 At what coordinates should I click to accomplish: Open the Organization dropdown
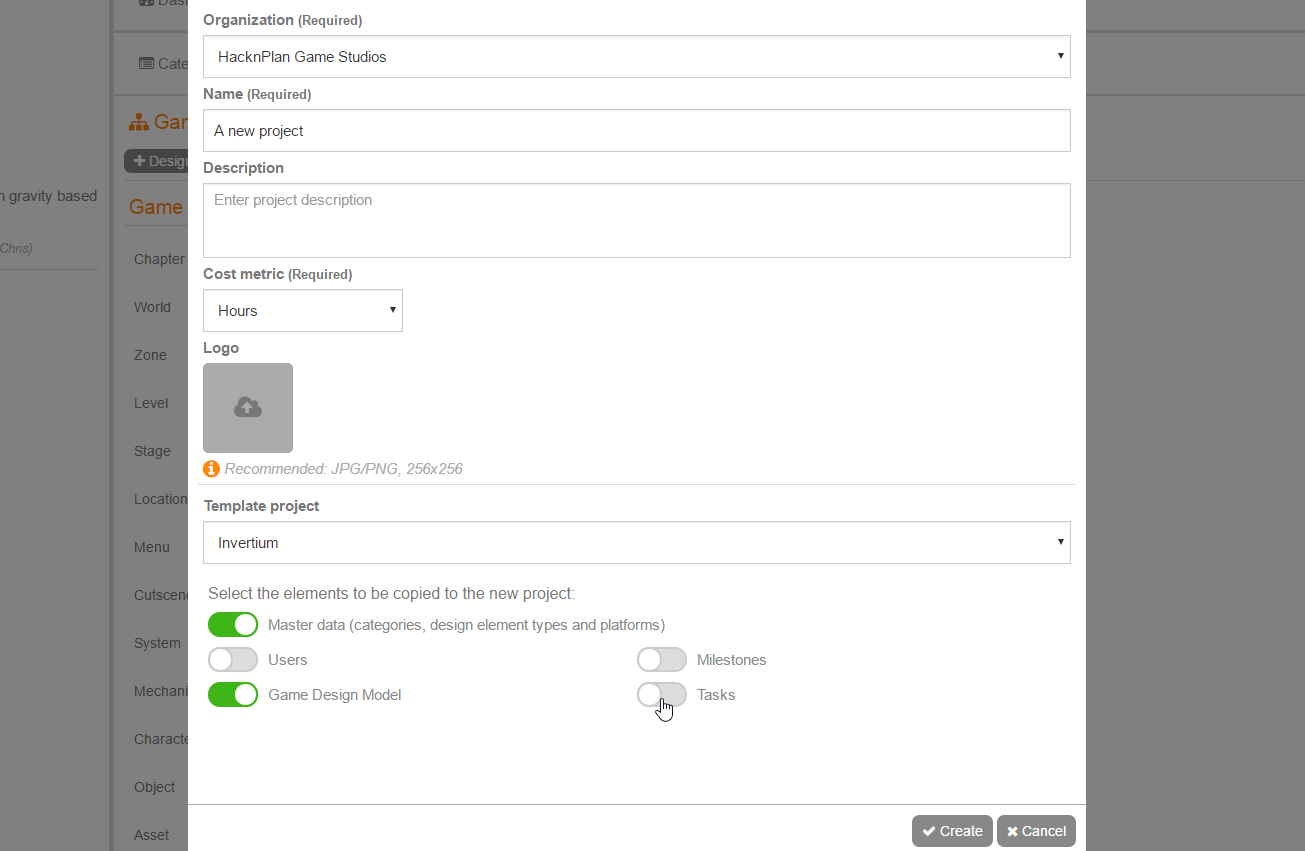click(636, 57)
